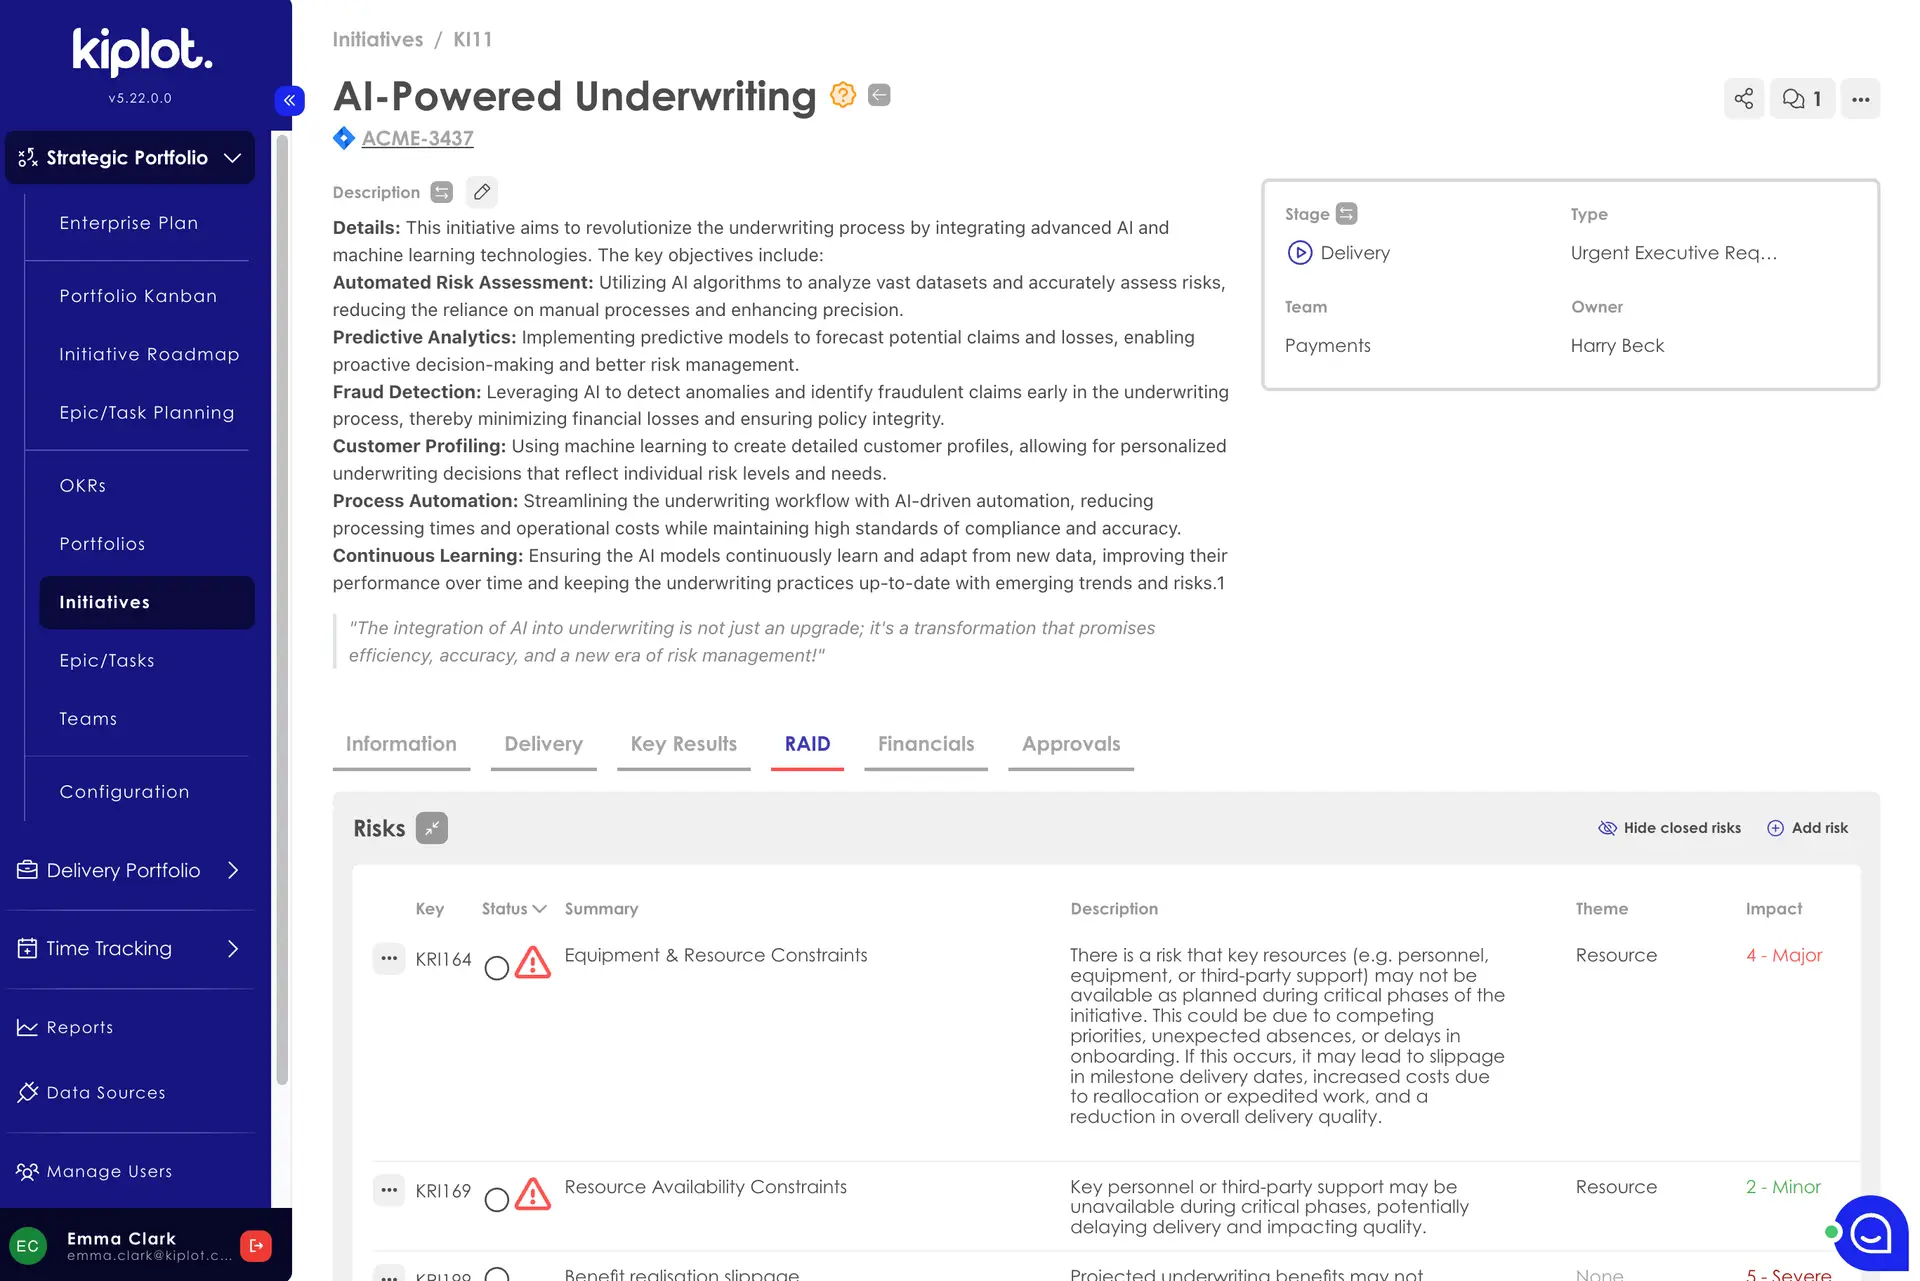Click the Emma Clark profile avatar
1920x1281 pixels.
27,1245
